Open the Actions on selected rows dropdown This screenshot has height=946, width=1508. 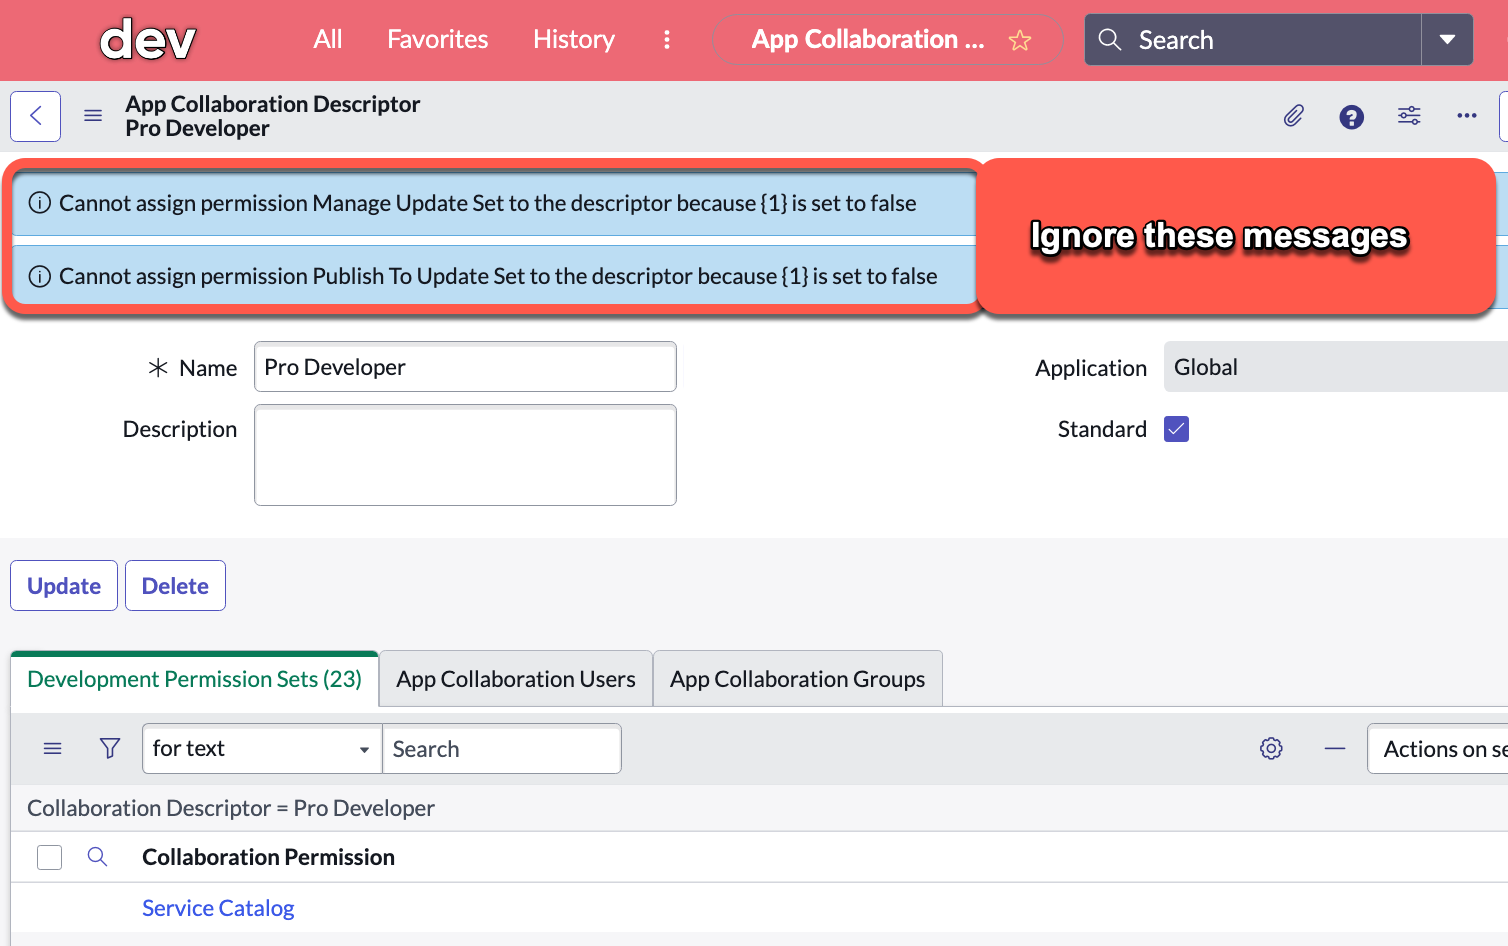point(1438,749)
